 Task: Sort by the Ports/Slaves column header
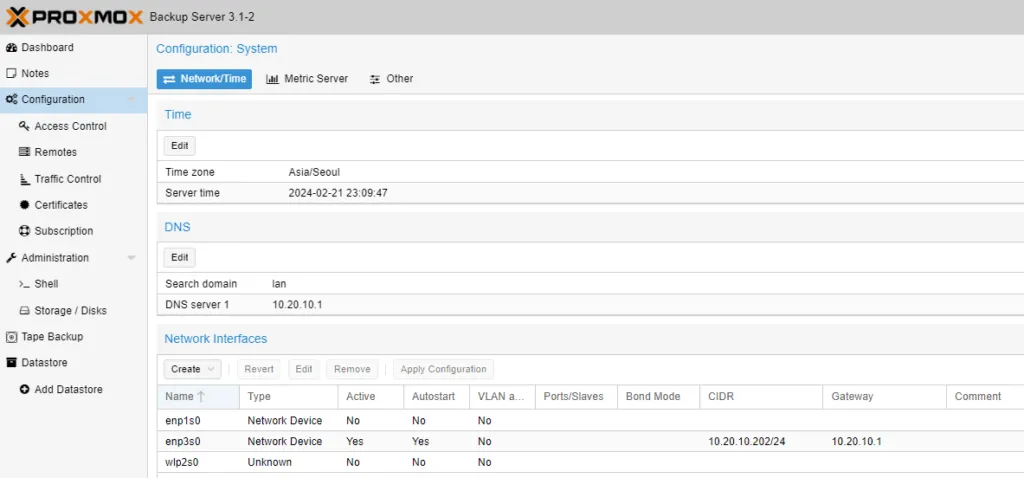click(577, 396)
